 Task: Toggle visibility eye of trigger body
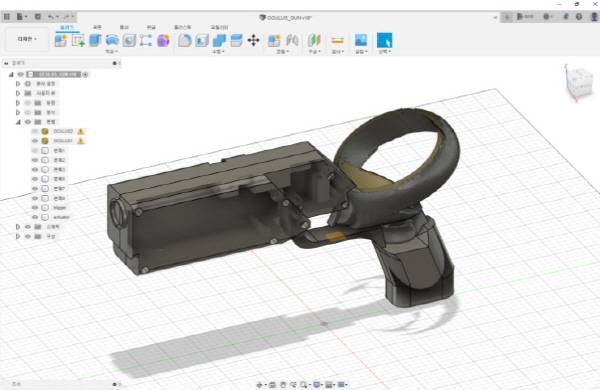pos(35,207)
